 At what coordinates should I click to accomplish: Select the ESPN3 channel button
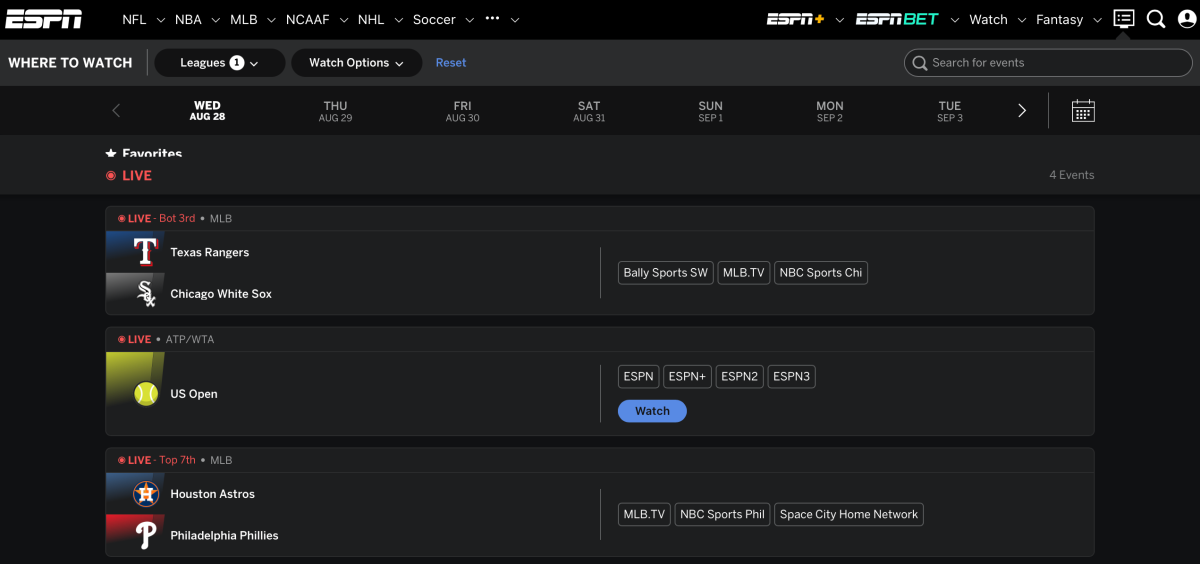(791, 376)
